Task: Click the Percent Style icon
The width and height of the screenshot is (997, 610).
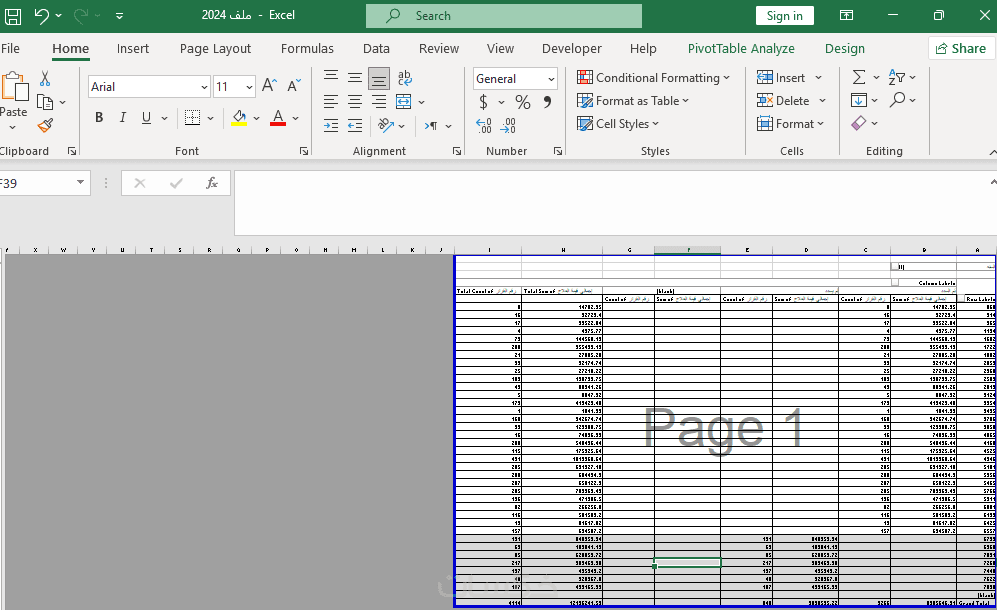Action: [x=523, y=102]
